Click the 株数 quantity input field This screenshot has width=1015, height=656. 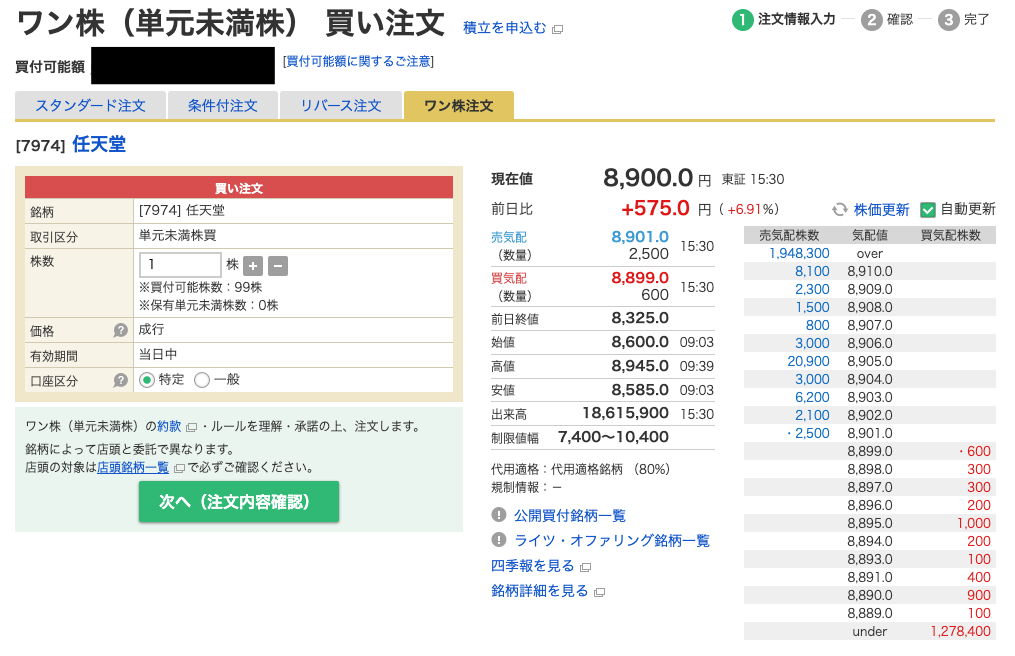pos(181,265)
